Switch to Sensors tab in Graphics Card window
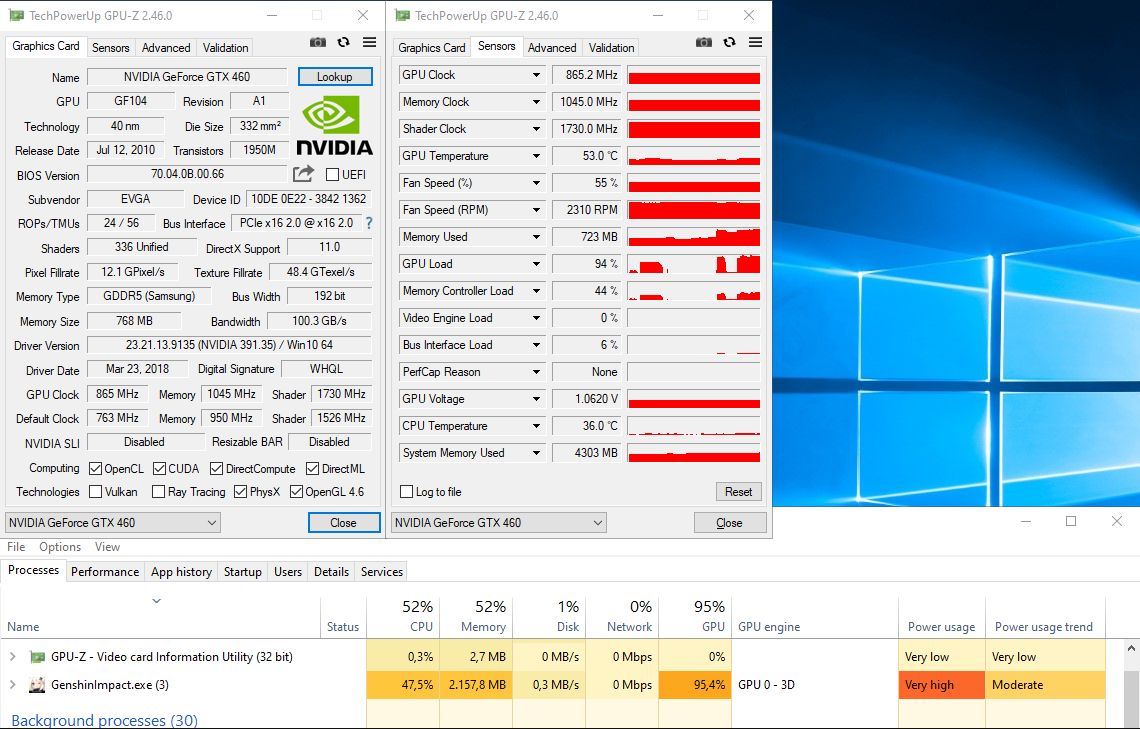Image resolution: width=1140 pixels, height=729 pixels. (111, 48)
